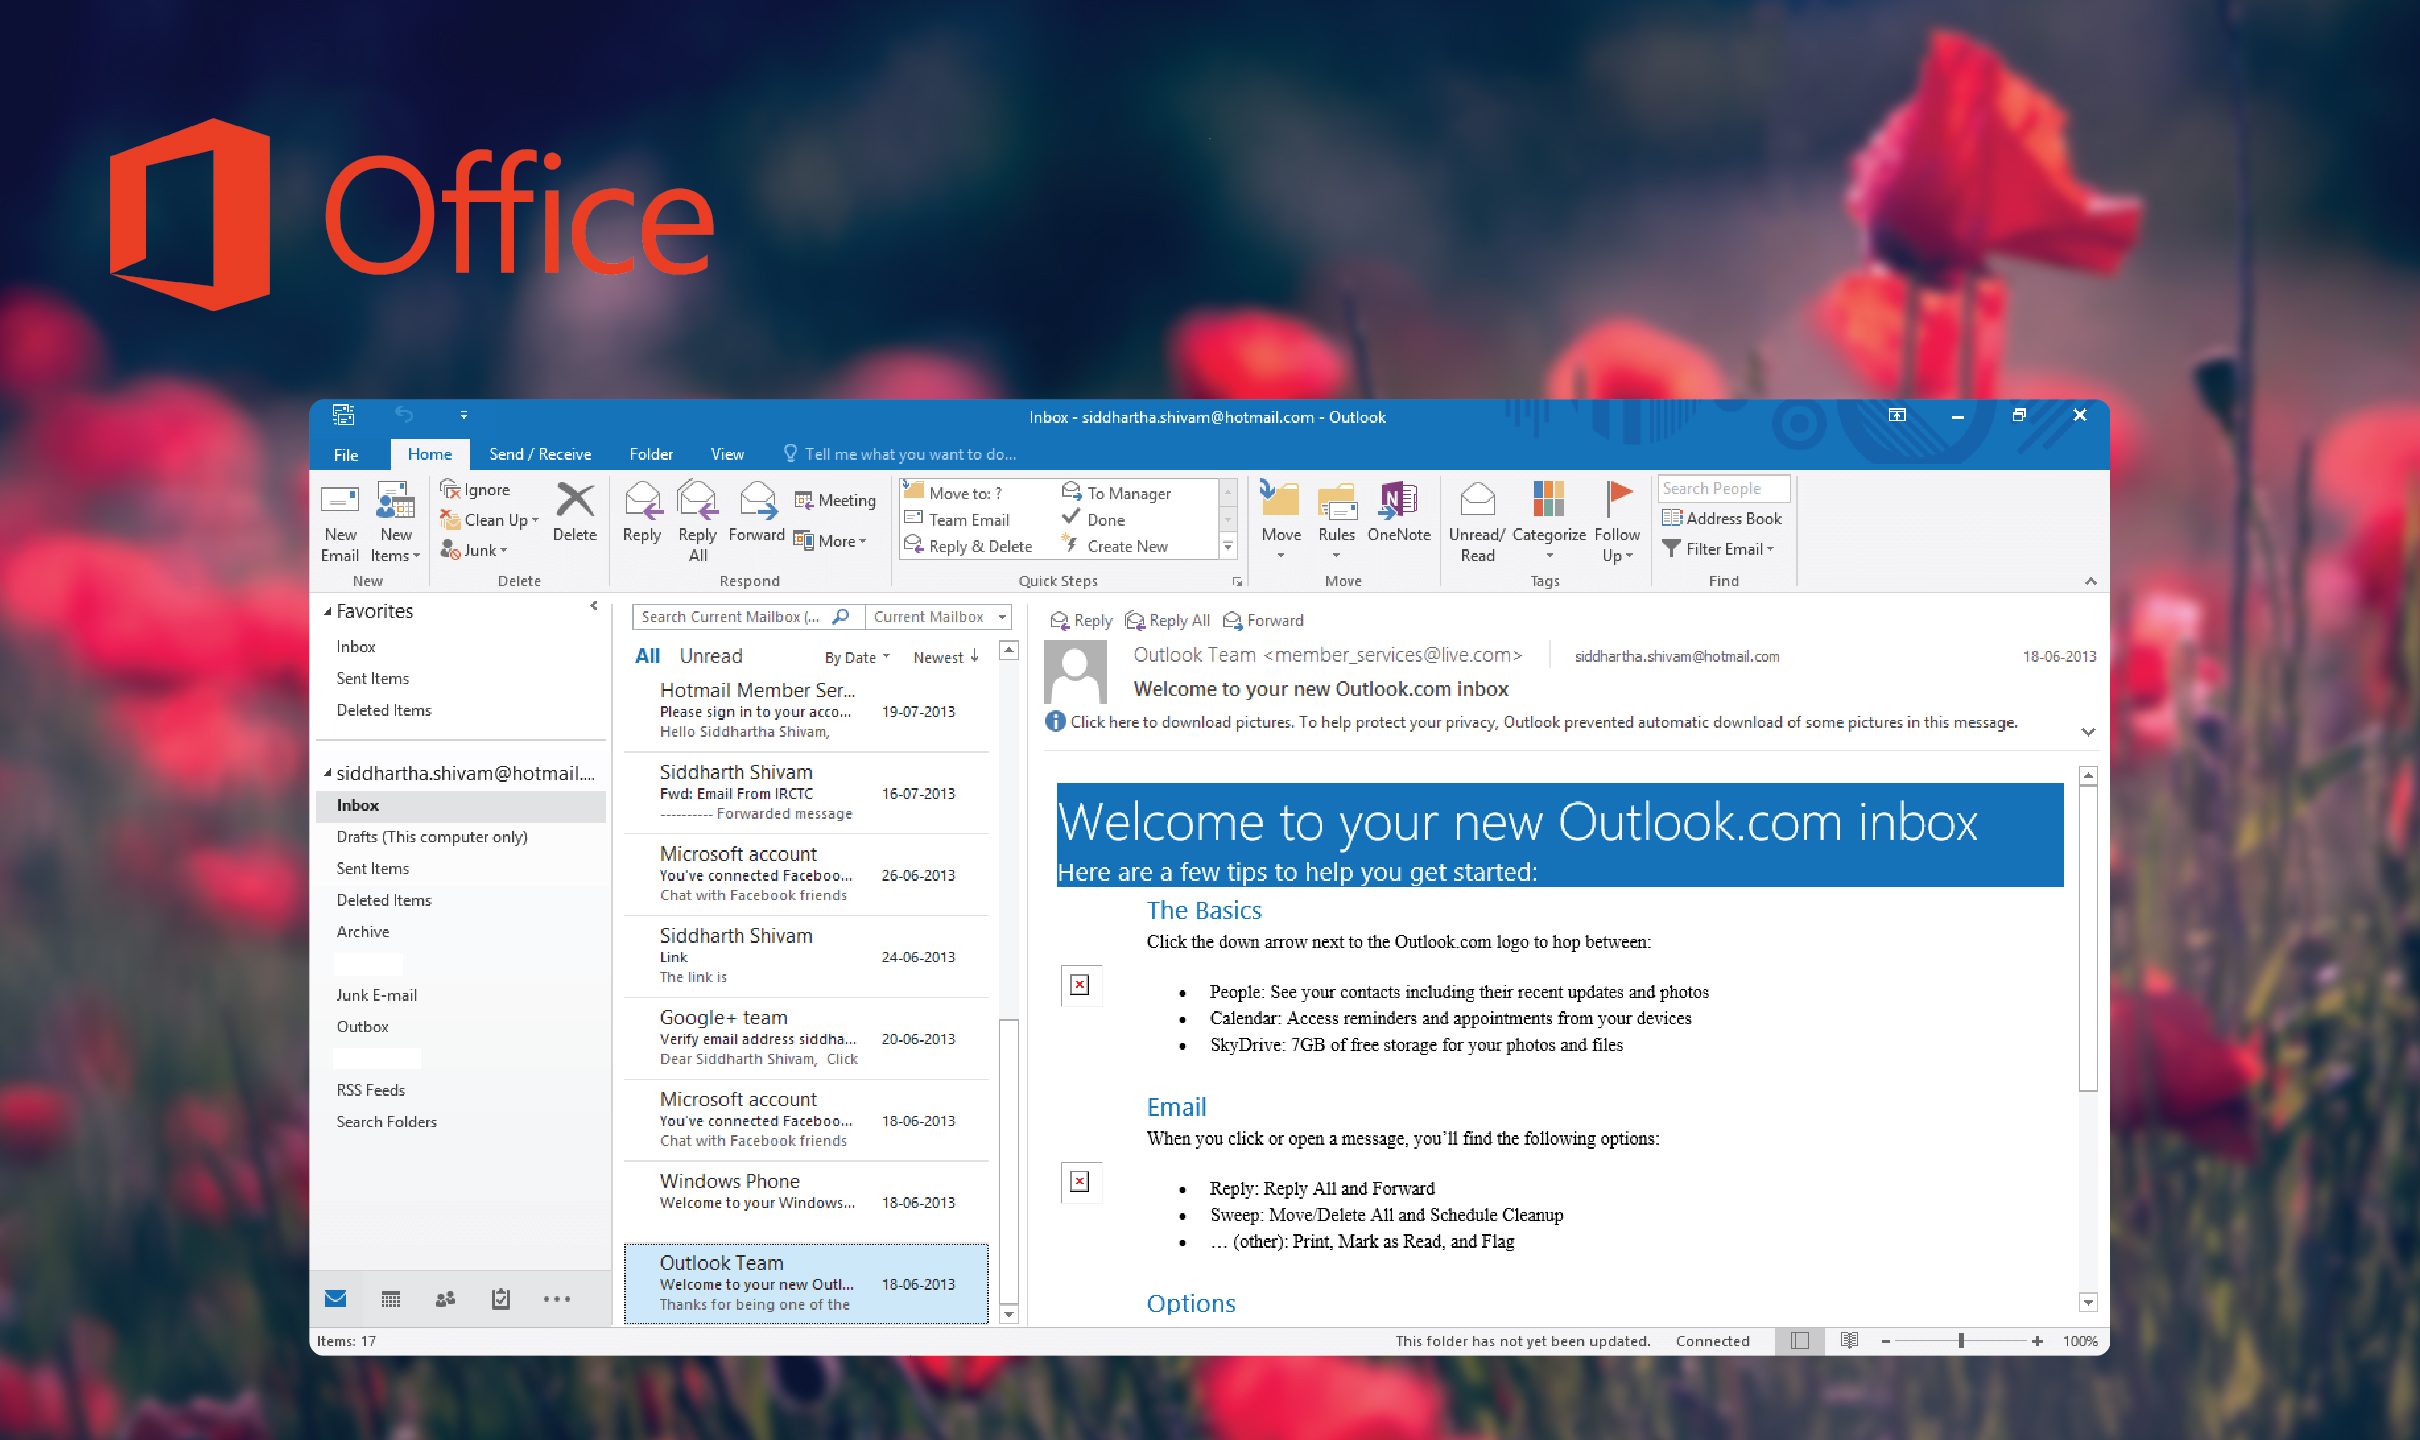
Task: Show All messages filter
Action: pos(648,656)
